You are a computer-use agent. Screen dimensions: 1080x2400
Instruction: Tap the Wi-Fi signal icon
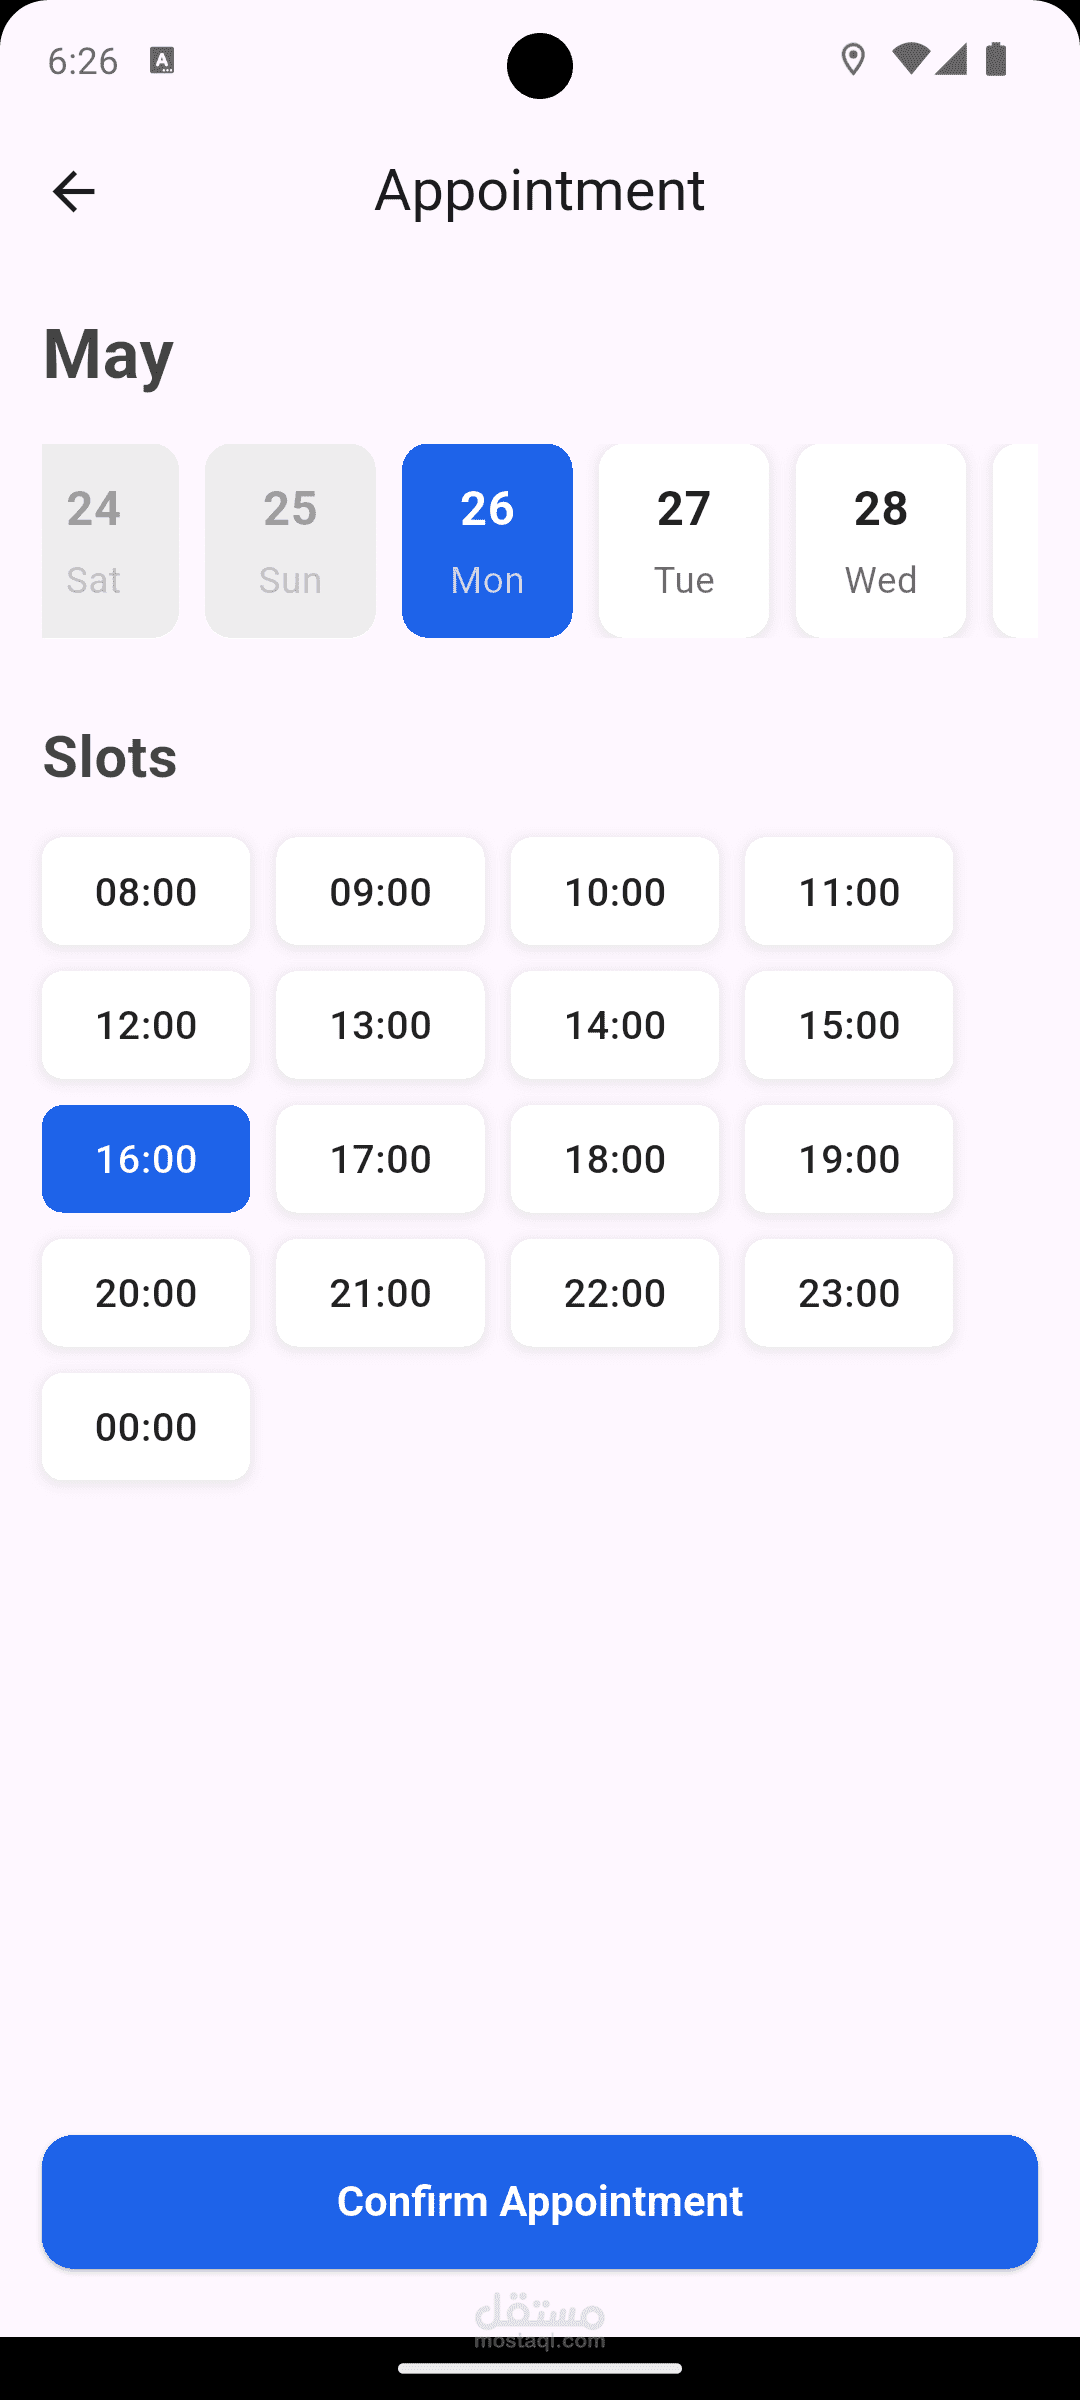tap(909, 59)
